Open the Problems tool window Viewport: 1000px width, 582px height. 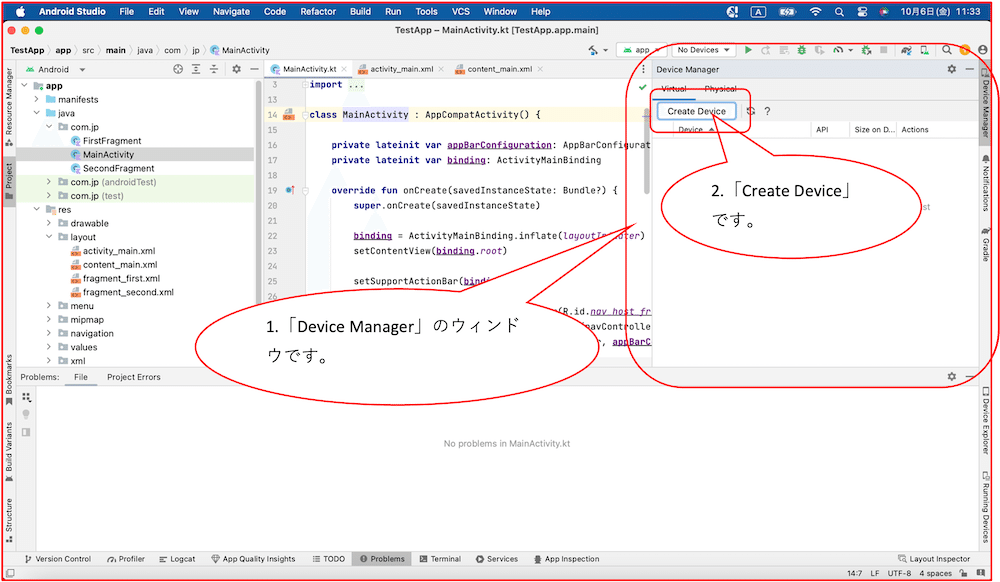(382, 559)
